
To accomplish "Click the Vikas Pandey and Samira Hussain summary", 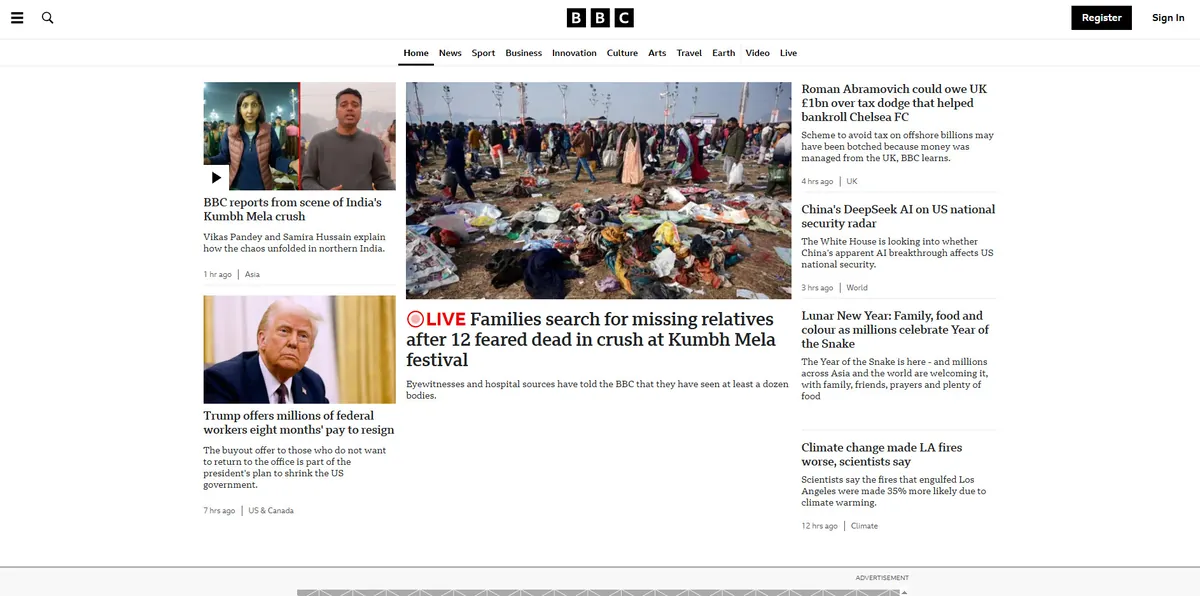I will pos(294,243).
